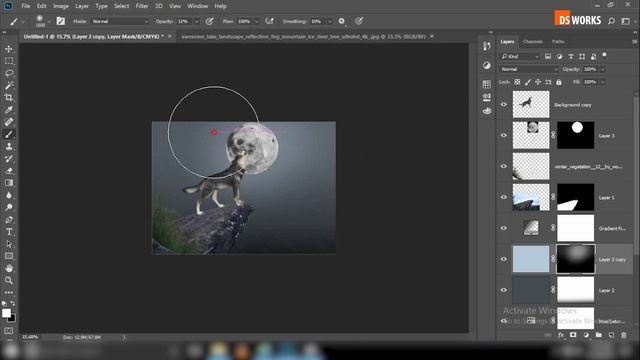Open layer blend mode Normal dropdown
640x360 pixels.
(x=529, y=69)
